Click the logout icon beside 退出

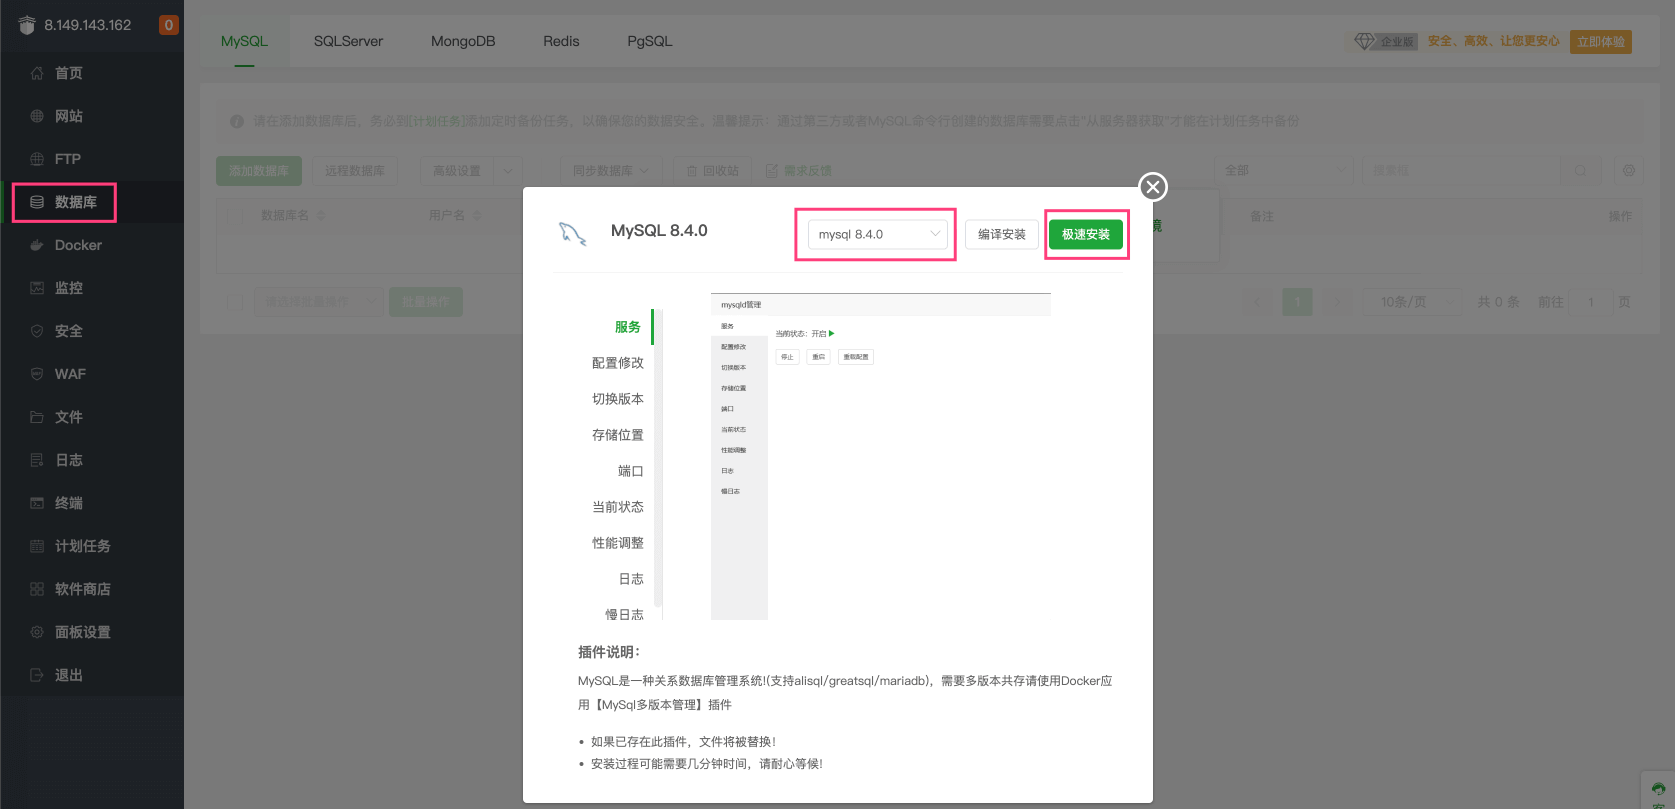37,675
